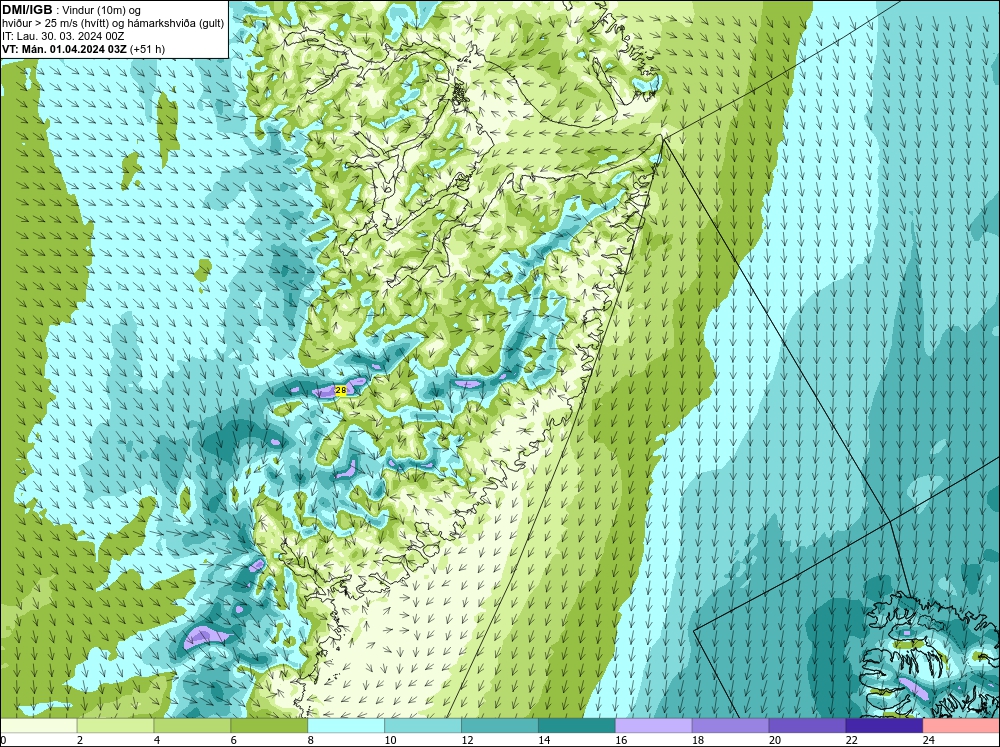Pick the light teal 10–12 legend swatch

click(x=423, y=726)
